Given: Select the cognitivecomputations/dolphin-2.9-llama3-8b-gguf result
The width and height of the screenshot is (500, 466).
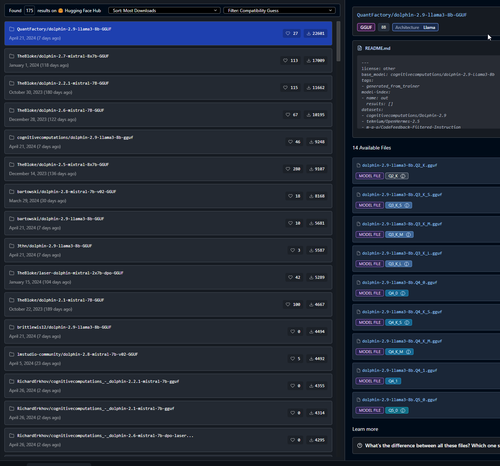Looking at the screenshot, I should pyautogui.click(x=168, y=142).
